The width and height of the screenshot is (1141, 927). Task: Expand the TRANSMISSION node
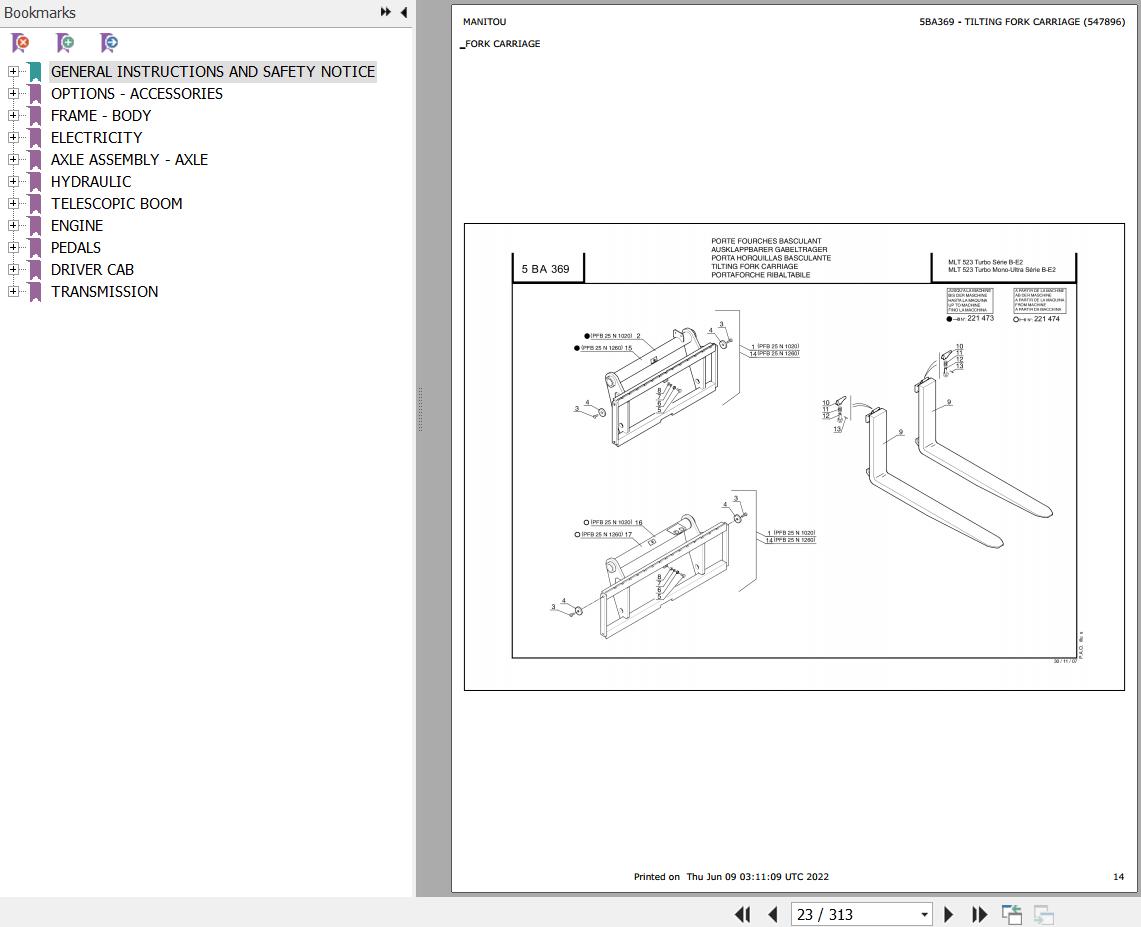(13, 291)
